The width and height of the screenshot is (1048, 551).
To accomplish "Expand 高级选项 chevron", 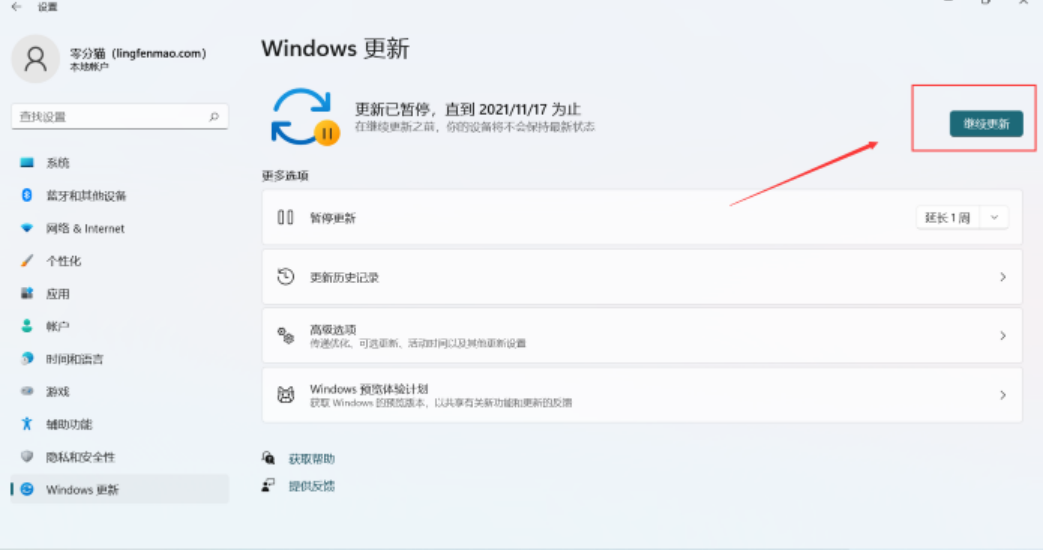I will [x=1003, y=336].
